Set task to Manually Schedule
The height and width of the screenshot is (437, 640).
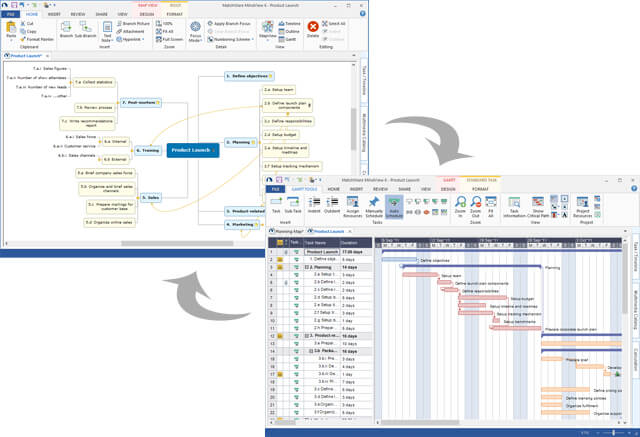pyautogui.click(x=374, y=207)
